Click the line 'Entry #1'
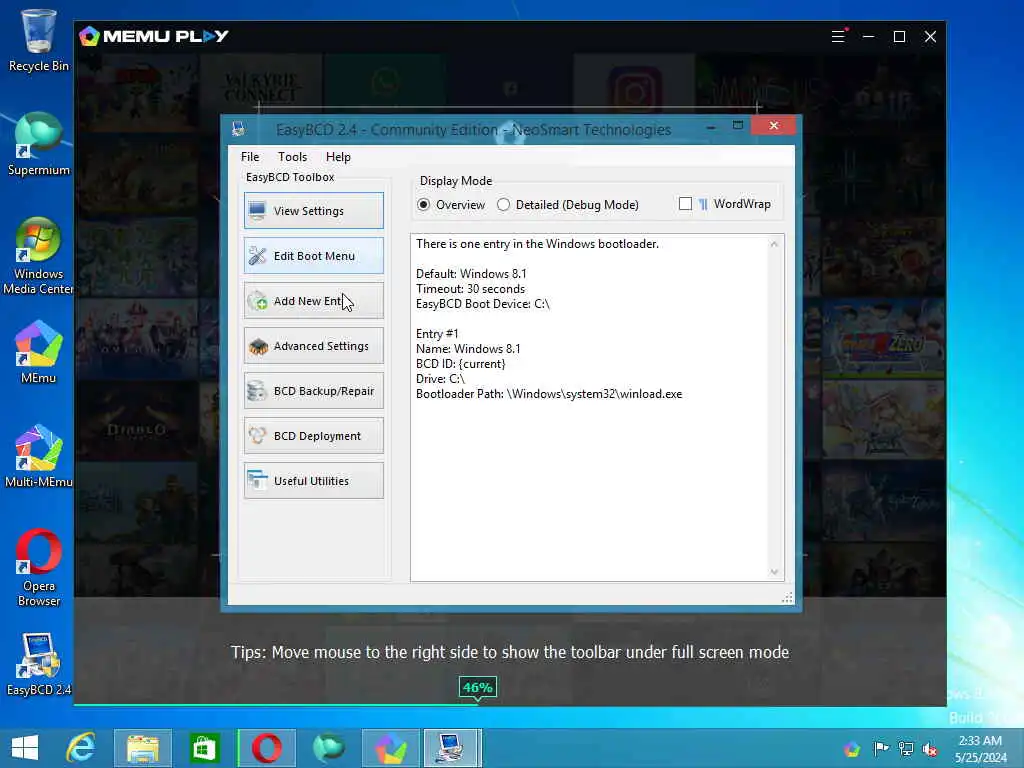 point(437,334)
